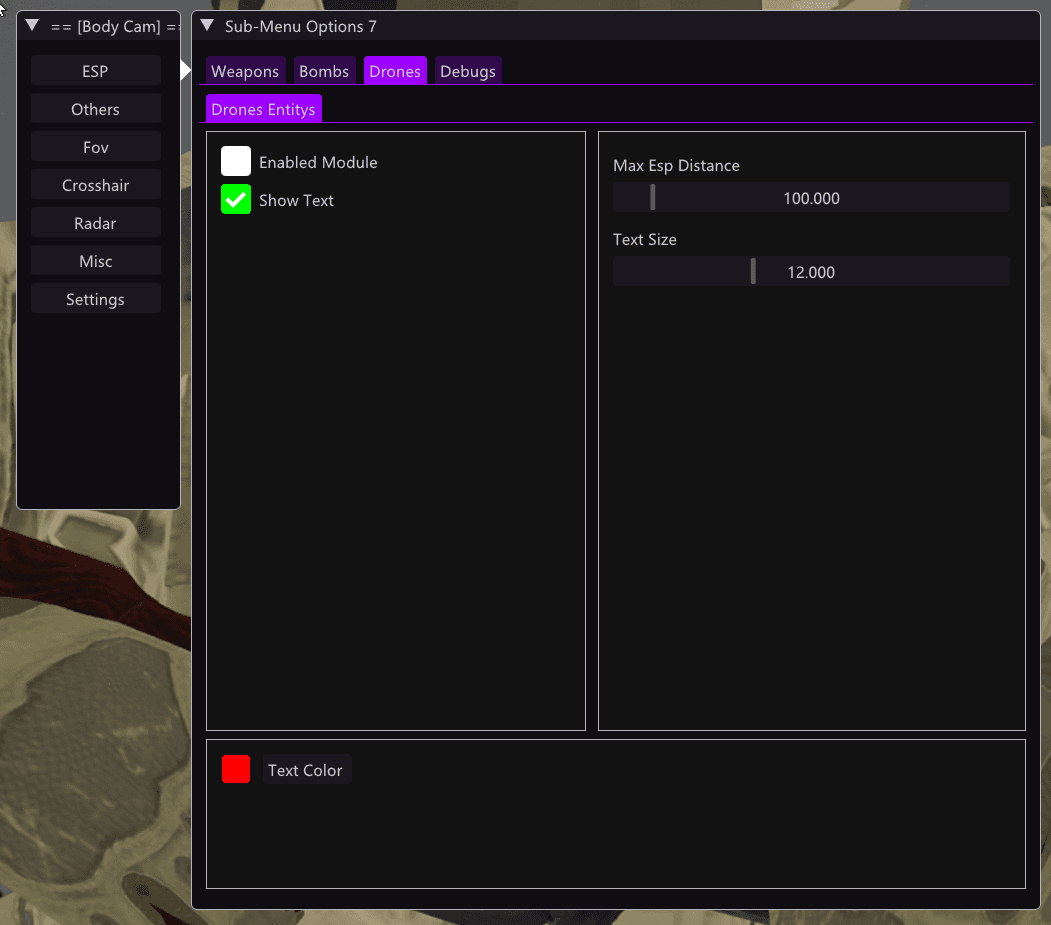
Task: Click the Max Esp Distance slider
Action: click(811, 198)
